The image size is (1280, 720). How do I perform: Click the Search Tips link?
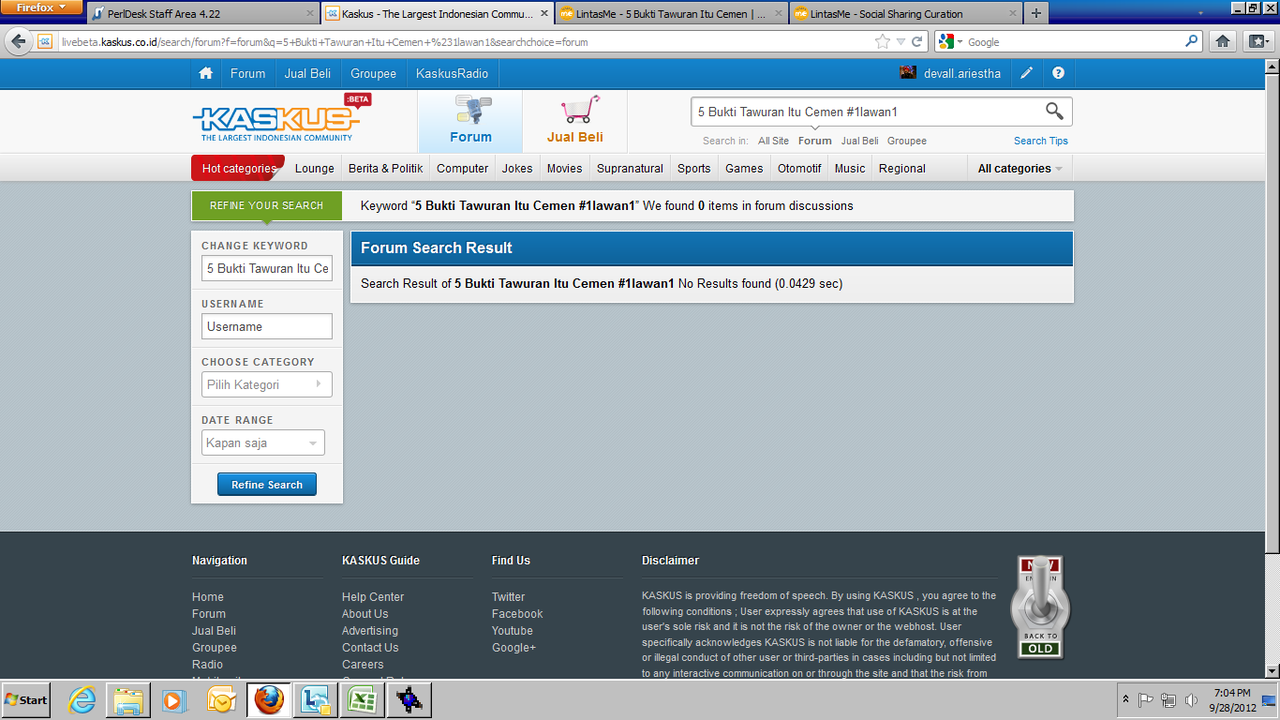[x=1041, y=141]
